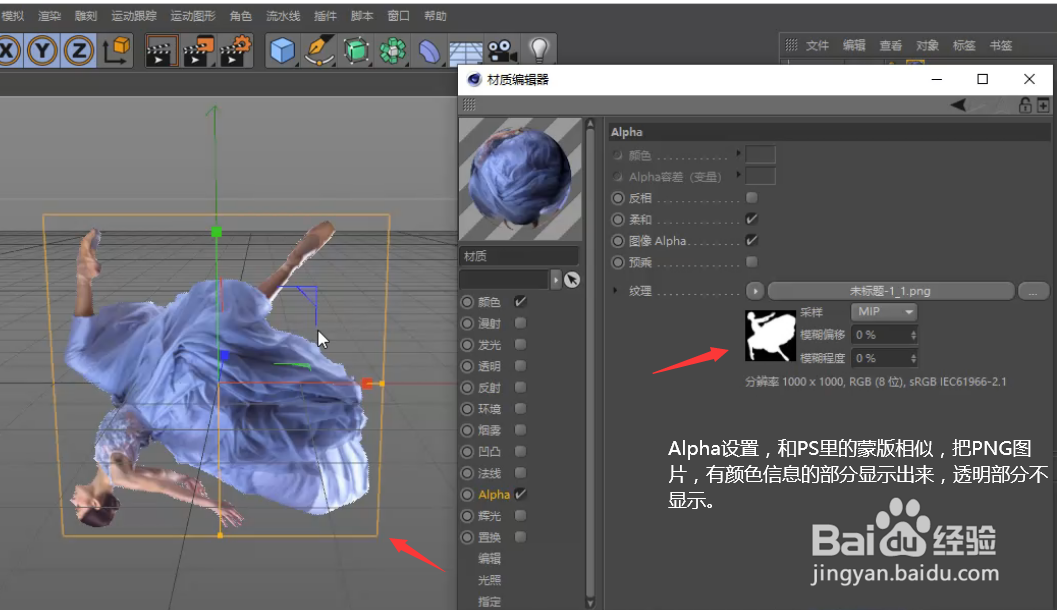Viewport: 1057px width, 610px height.
Task: Enable the 透明 channel checkbox
Action: coord(520,365)
